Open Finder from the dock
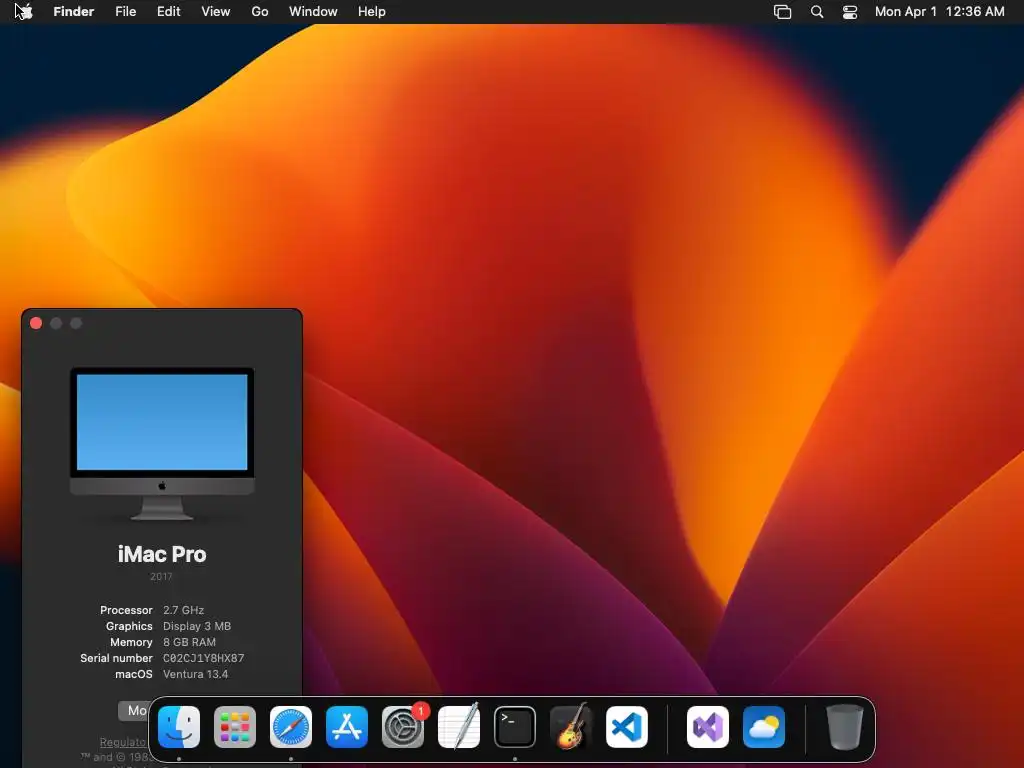The width and height of the screenshot is (1024, 768). click(x=179, y=727)
